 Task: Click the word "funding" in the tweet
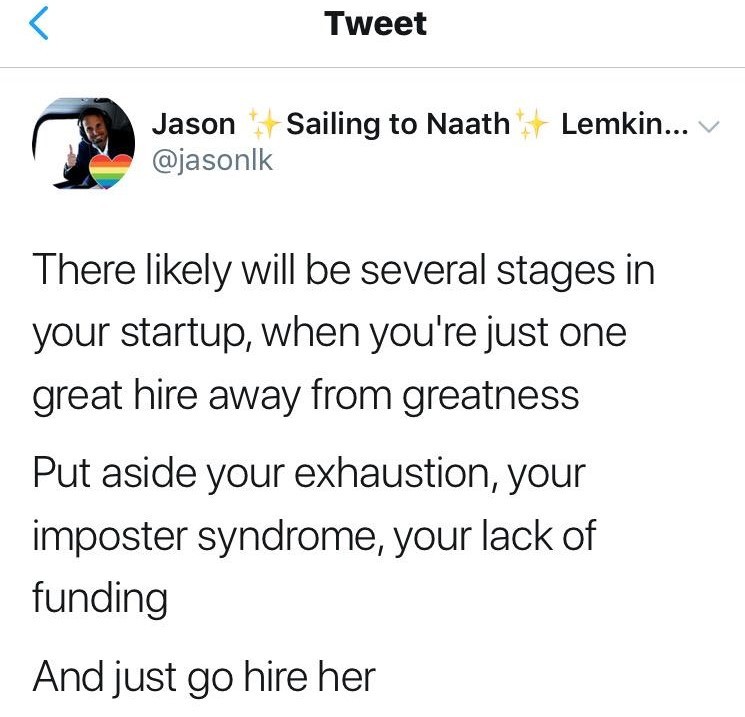99,599
